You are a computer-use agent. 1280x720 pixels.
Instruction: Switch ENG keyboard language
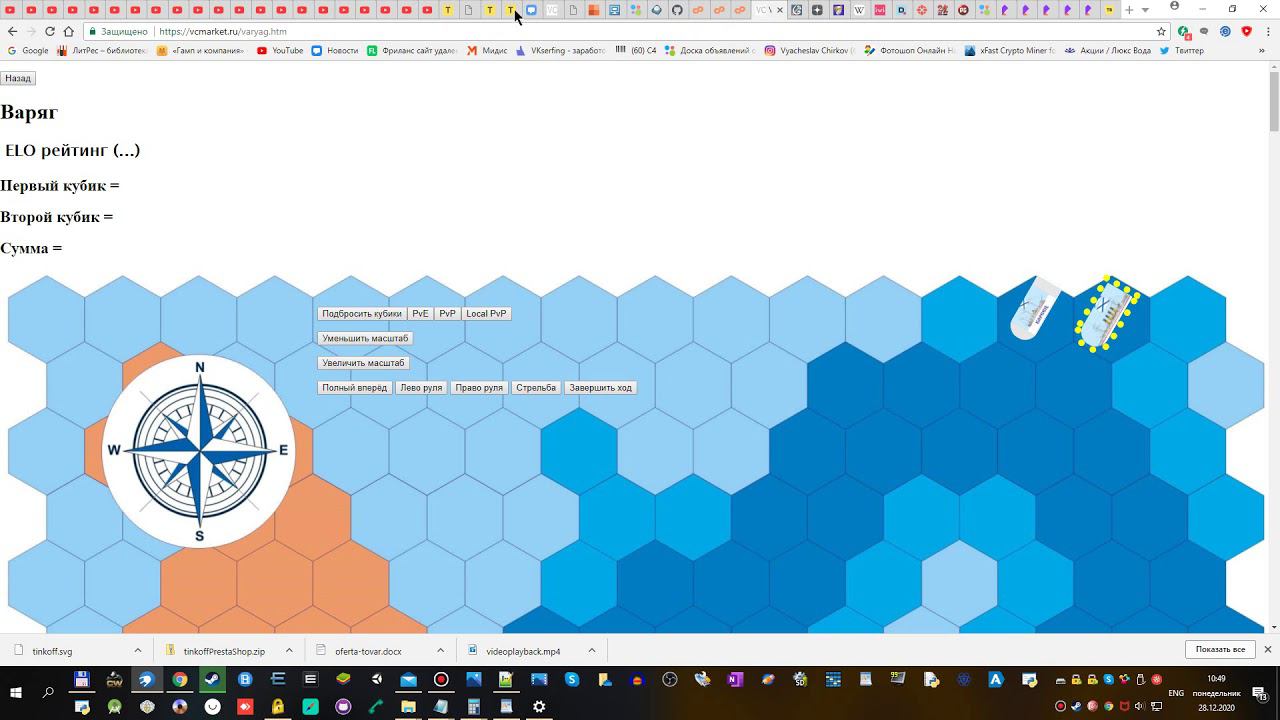(x=1176, y=692)
